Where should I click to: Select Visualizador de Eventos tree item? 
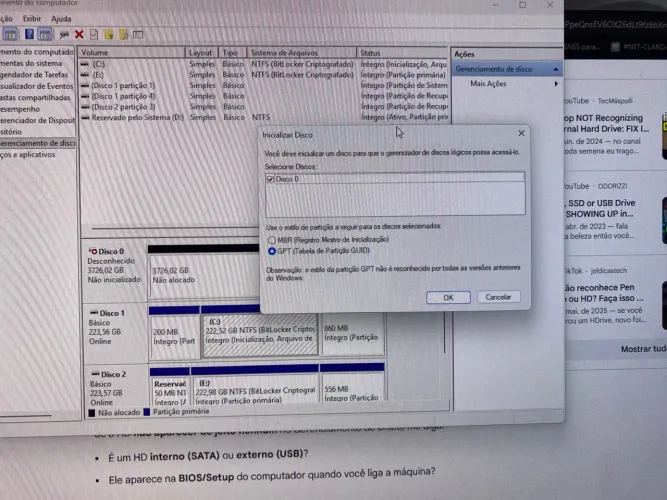37,86
